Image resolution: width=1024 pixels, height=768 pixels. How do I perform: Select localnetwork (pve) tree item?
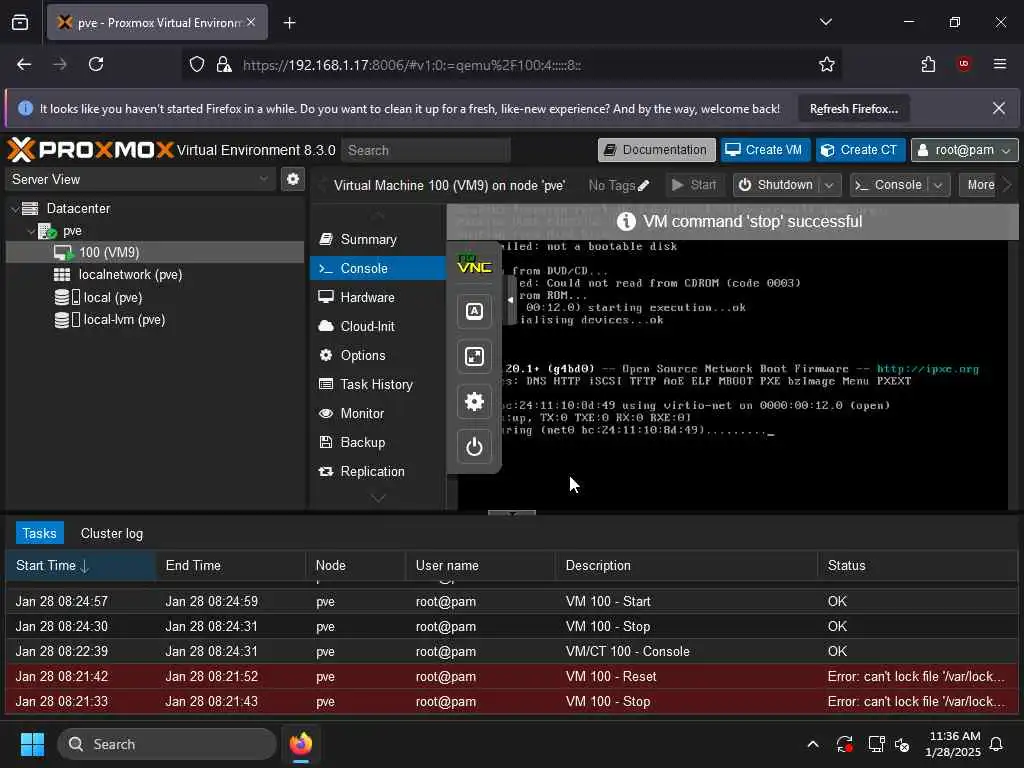(x=155, y=275)
